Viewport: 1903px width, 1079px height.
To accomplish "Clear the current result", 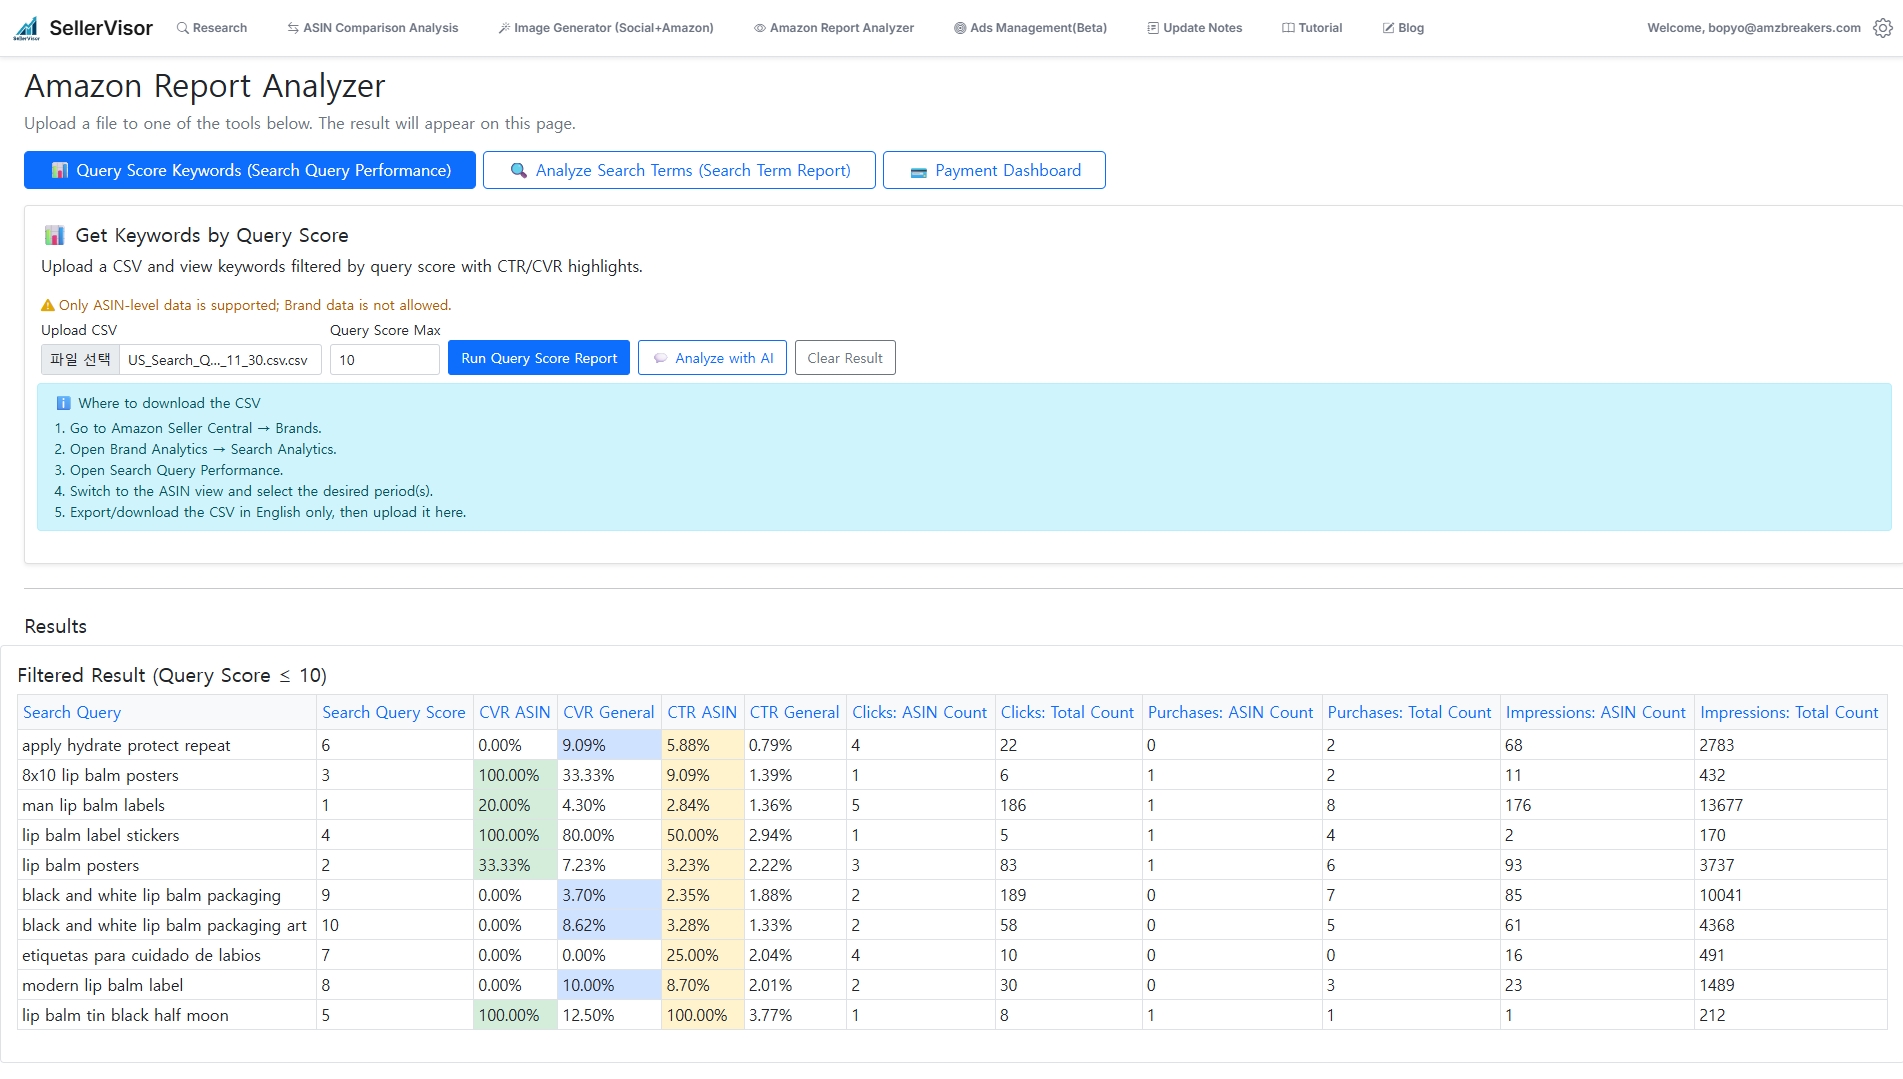I will click(x=844, y=358).
